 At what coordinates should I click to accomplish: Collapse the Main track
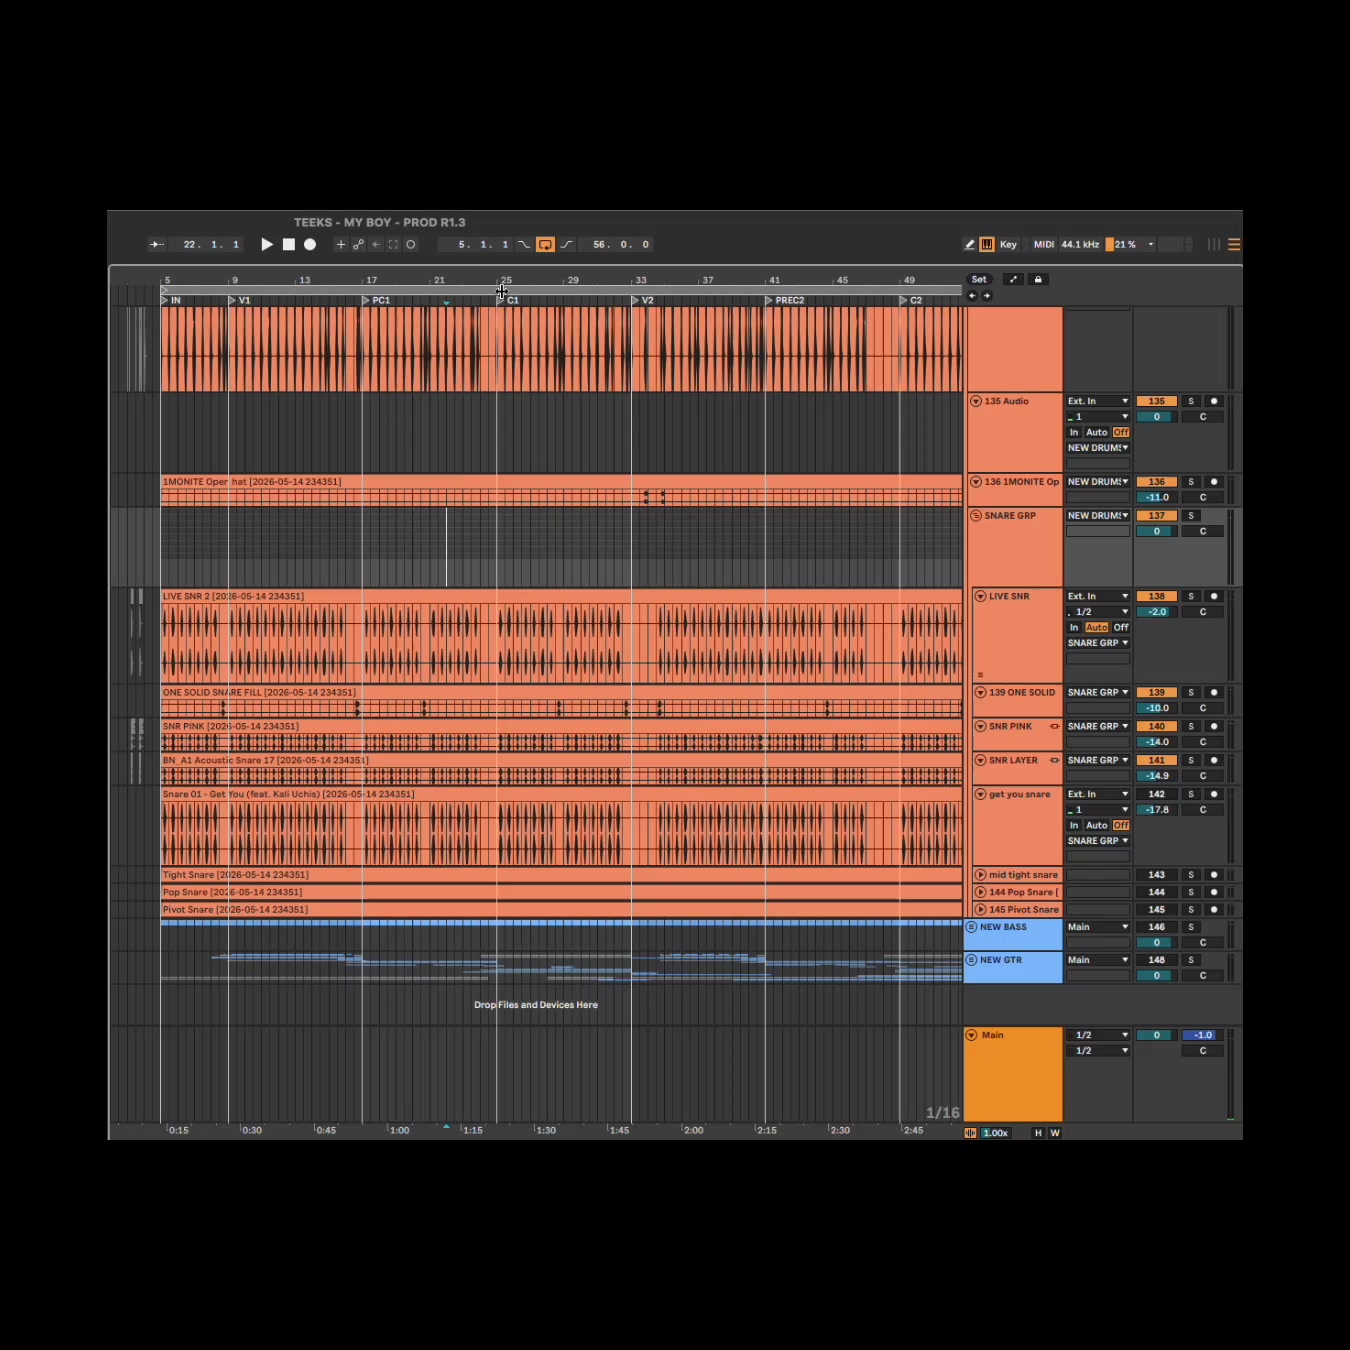coord(971,1035)
